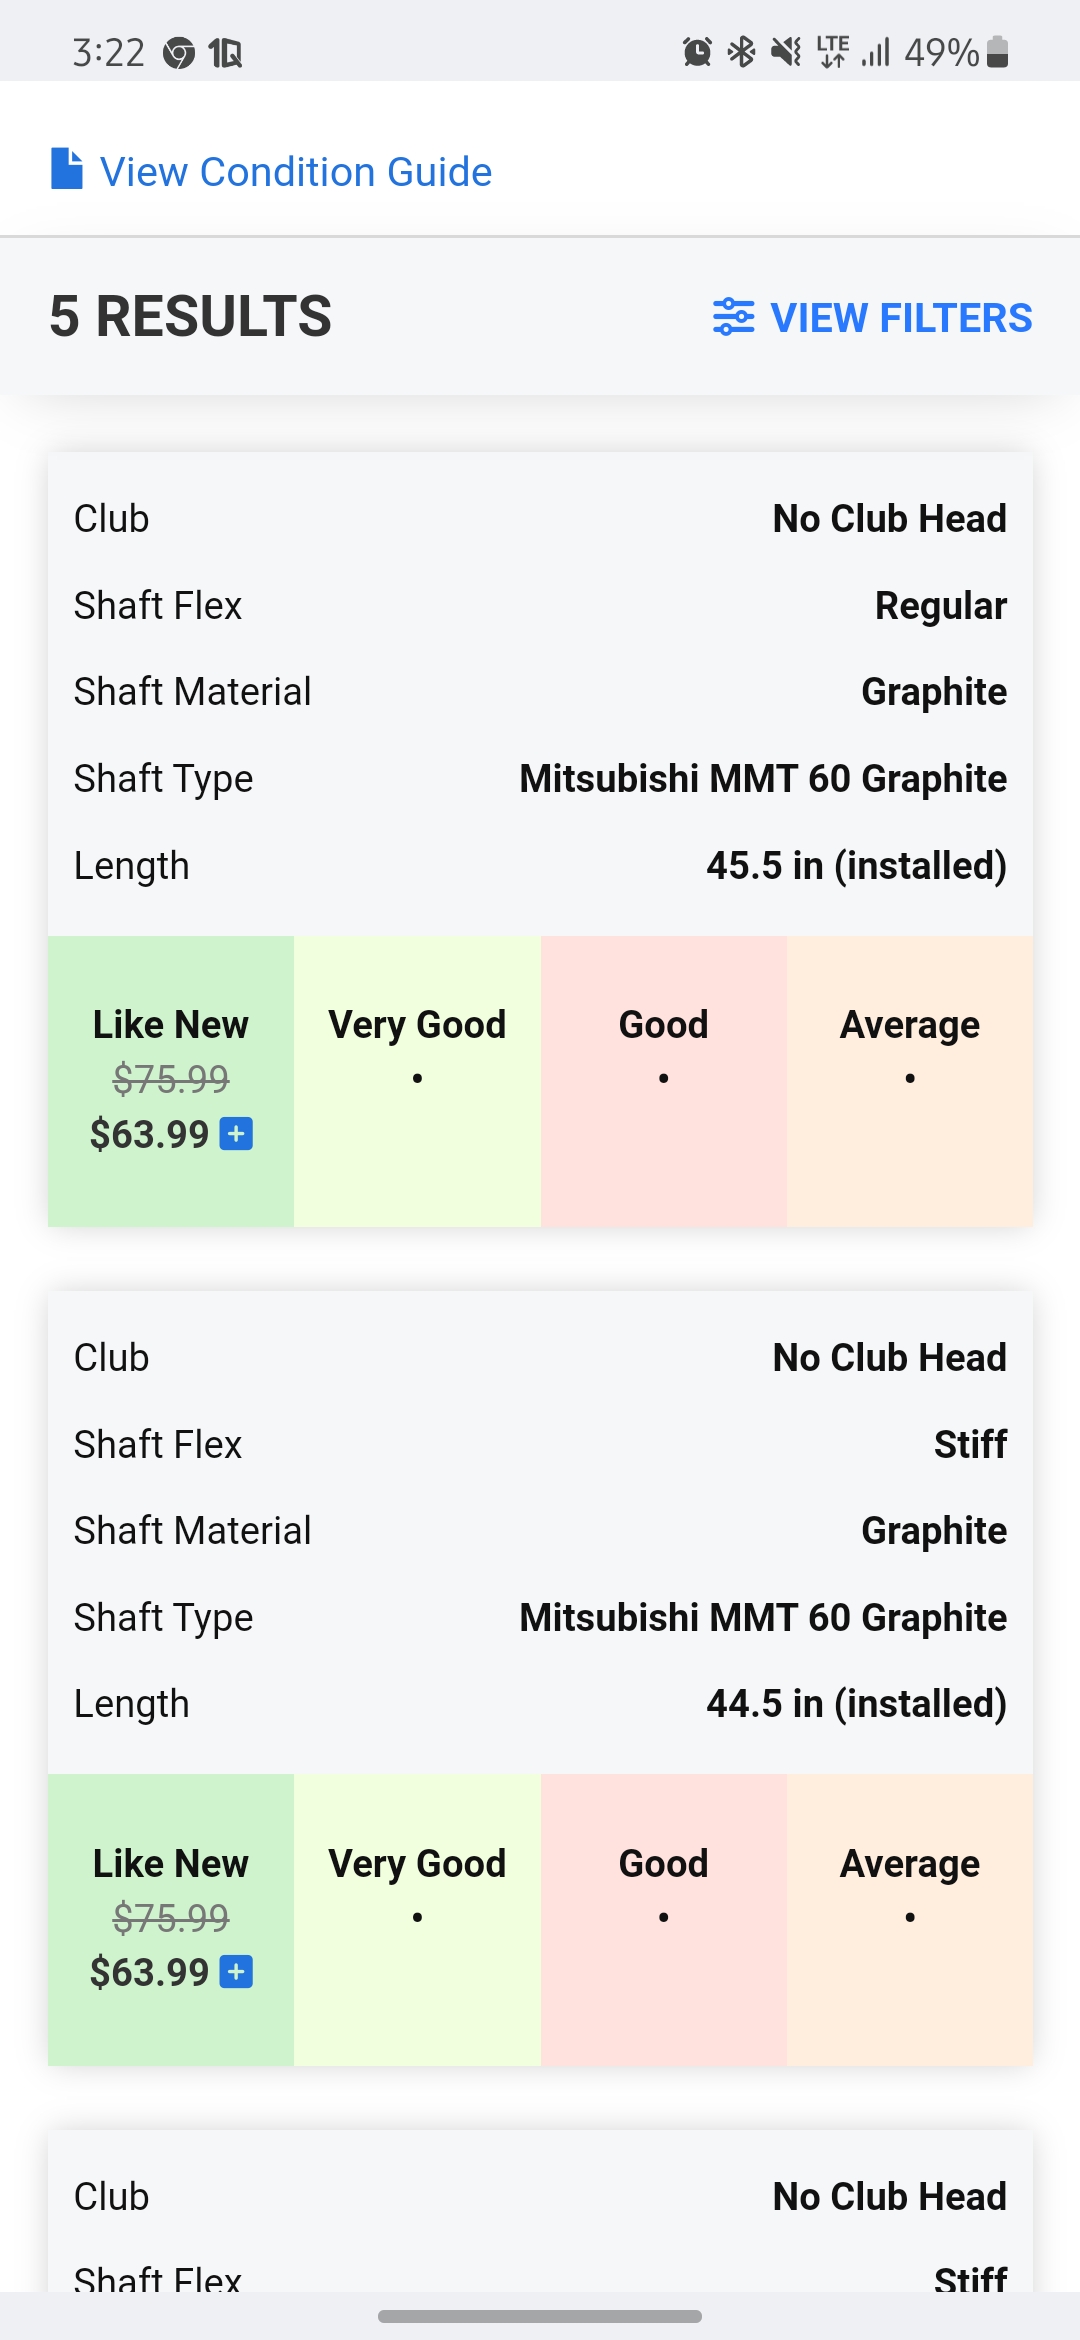This screenshot has height=2340, width=1080.
Task: Open the View Condition Guide link
Action: pyautogui.click(x=296, y=172)
